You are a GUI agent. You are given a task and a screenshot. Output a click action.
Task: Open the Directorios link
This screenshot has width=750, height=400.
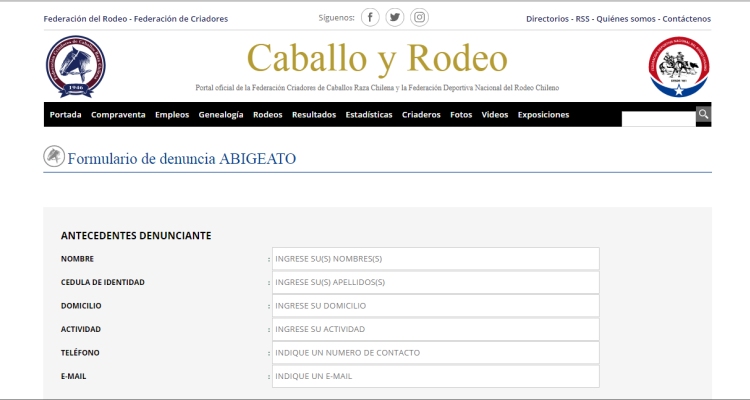click(x=547, y=19)
